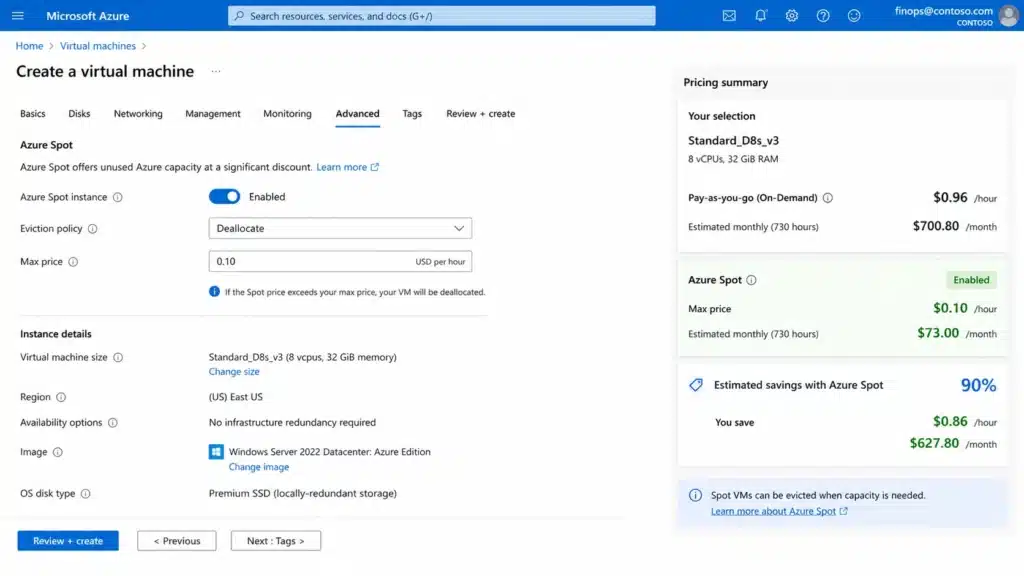Open portal settings gear
This screenshot has width=1024, height=576.
tap(792, 16)
